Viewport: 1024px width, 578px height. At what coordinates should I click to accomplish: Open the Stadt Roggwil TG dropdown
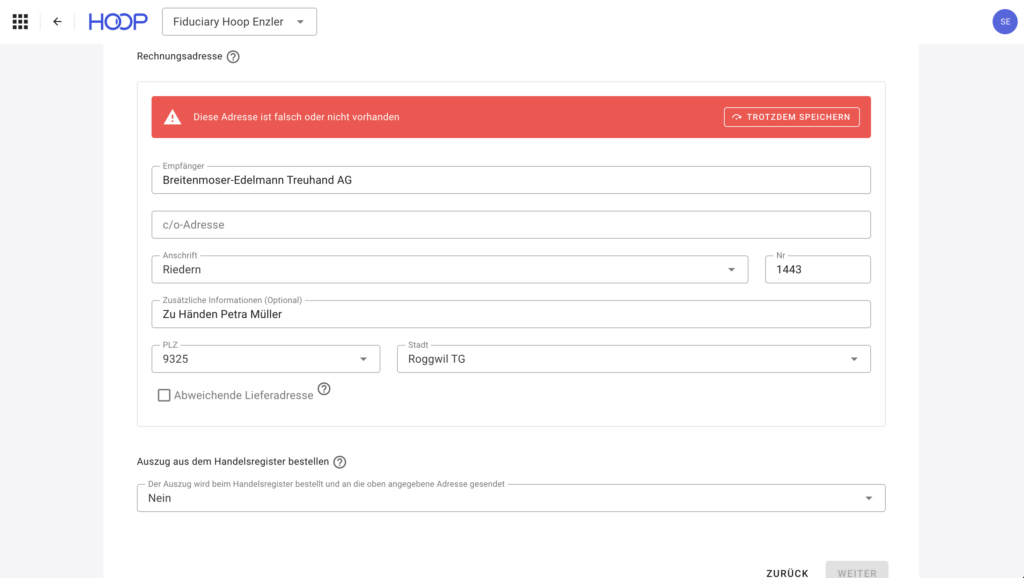pyautogui.click(x=633, y=359)
